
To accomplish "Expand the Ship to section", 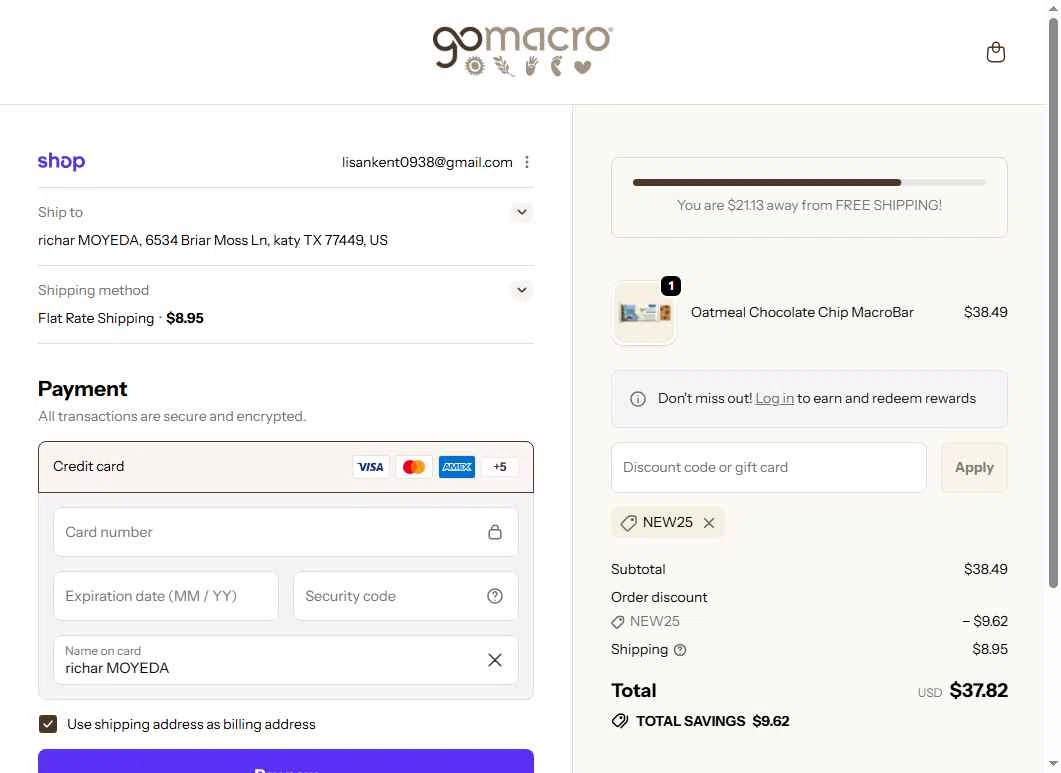I will [522, 212].
